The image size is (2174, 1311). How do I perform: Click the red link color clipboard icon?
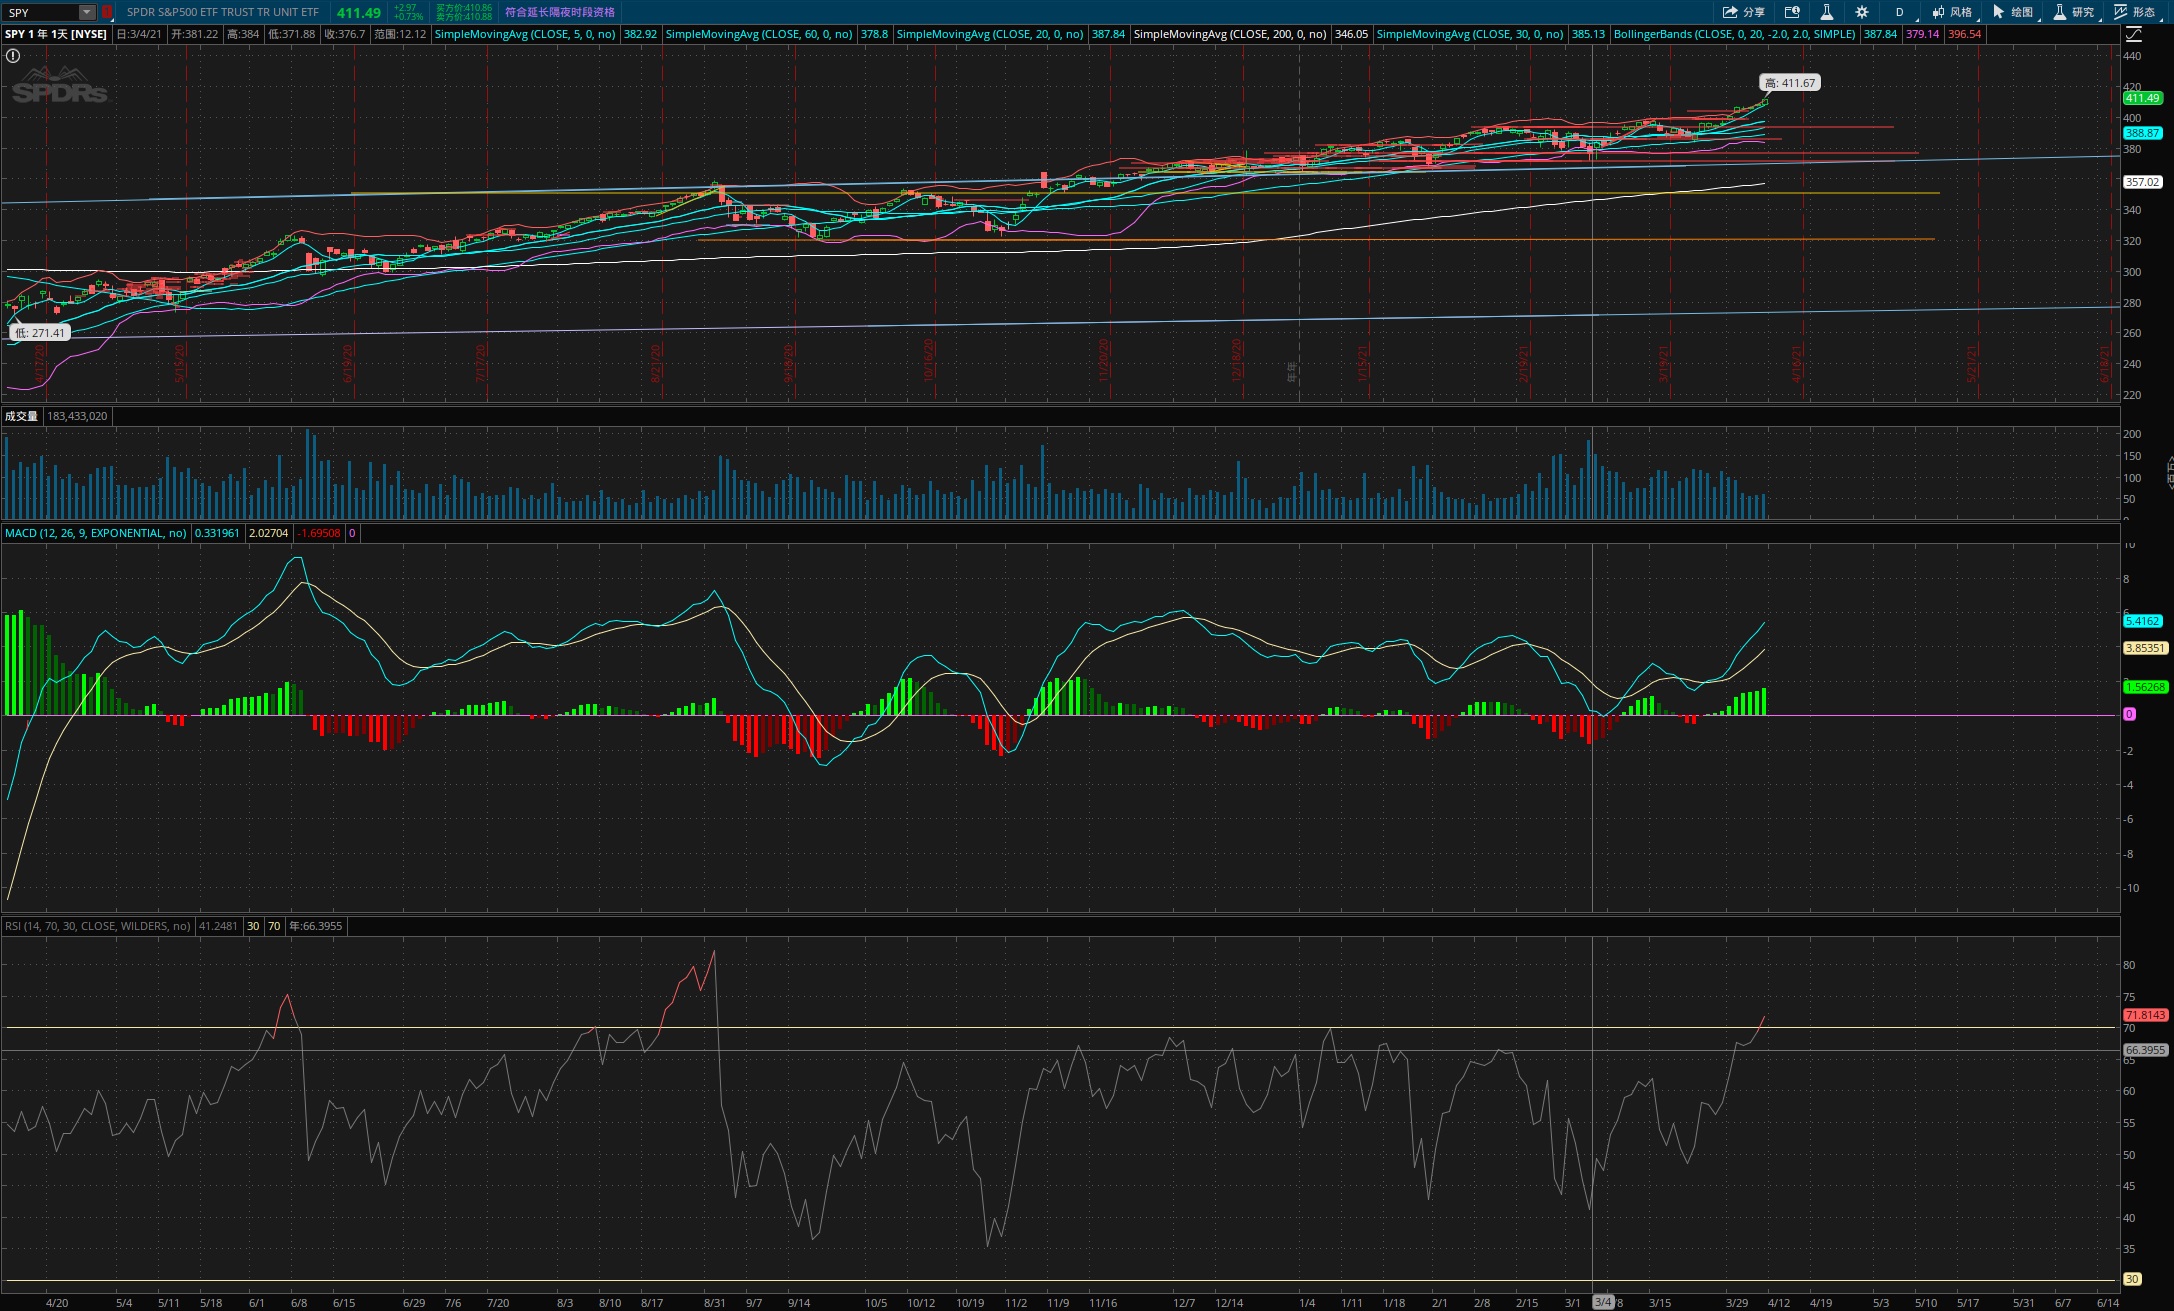(x=107, y=12)
